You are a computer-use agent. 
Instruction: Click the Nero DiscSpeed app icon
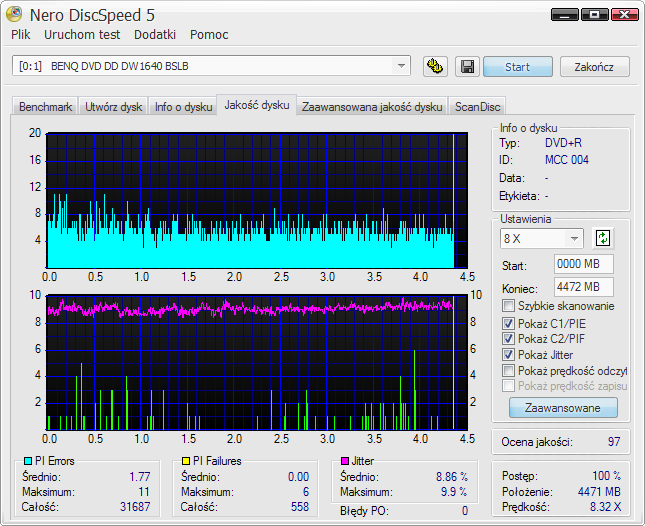point(14,14)
